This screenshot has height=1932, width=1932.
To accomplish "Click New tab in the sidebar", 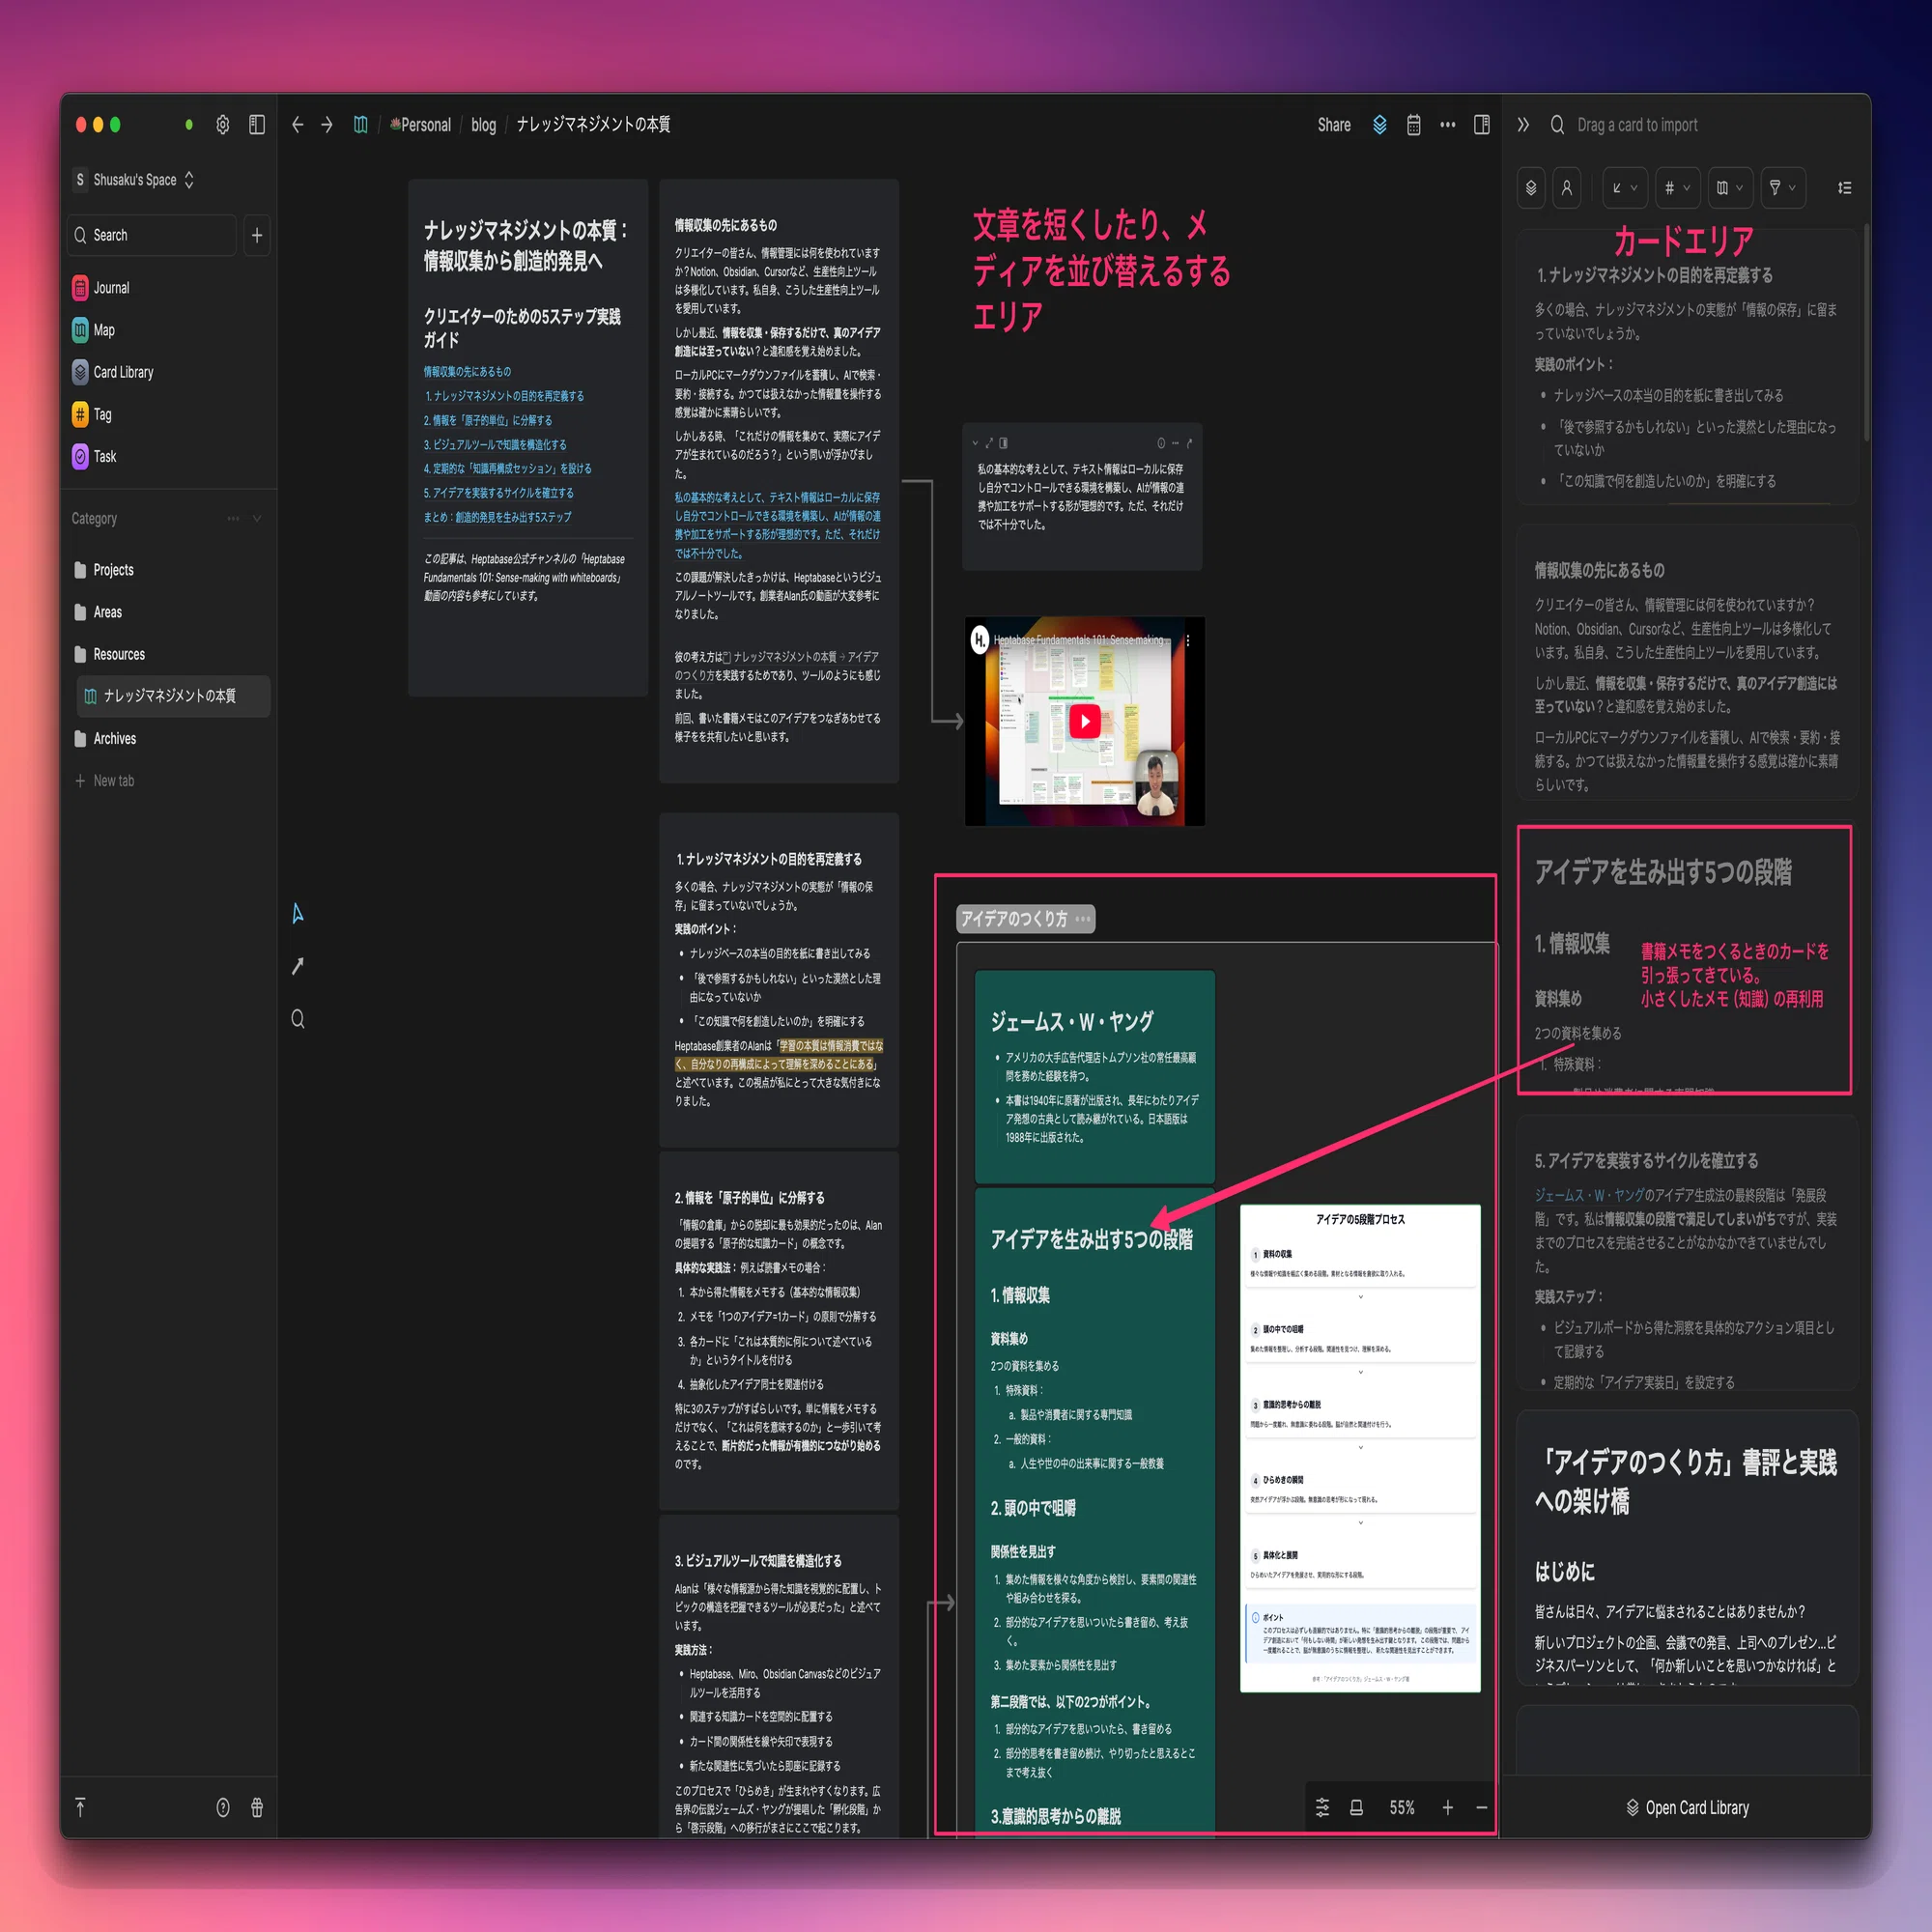I will point(104,780).
